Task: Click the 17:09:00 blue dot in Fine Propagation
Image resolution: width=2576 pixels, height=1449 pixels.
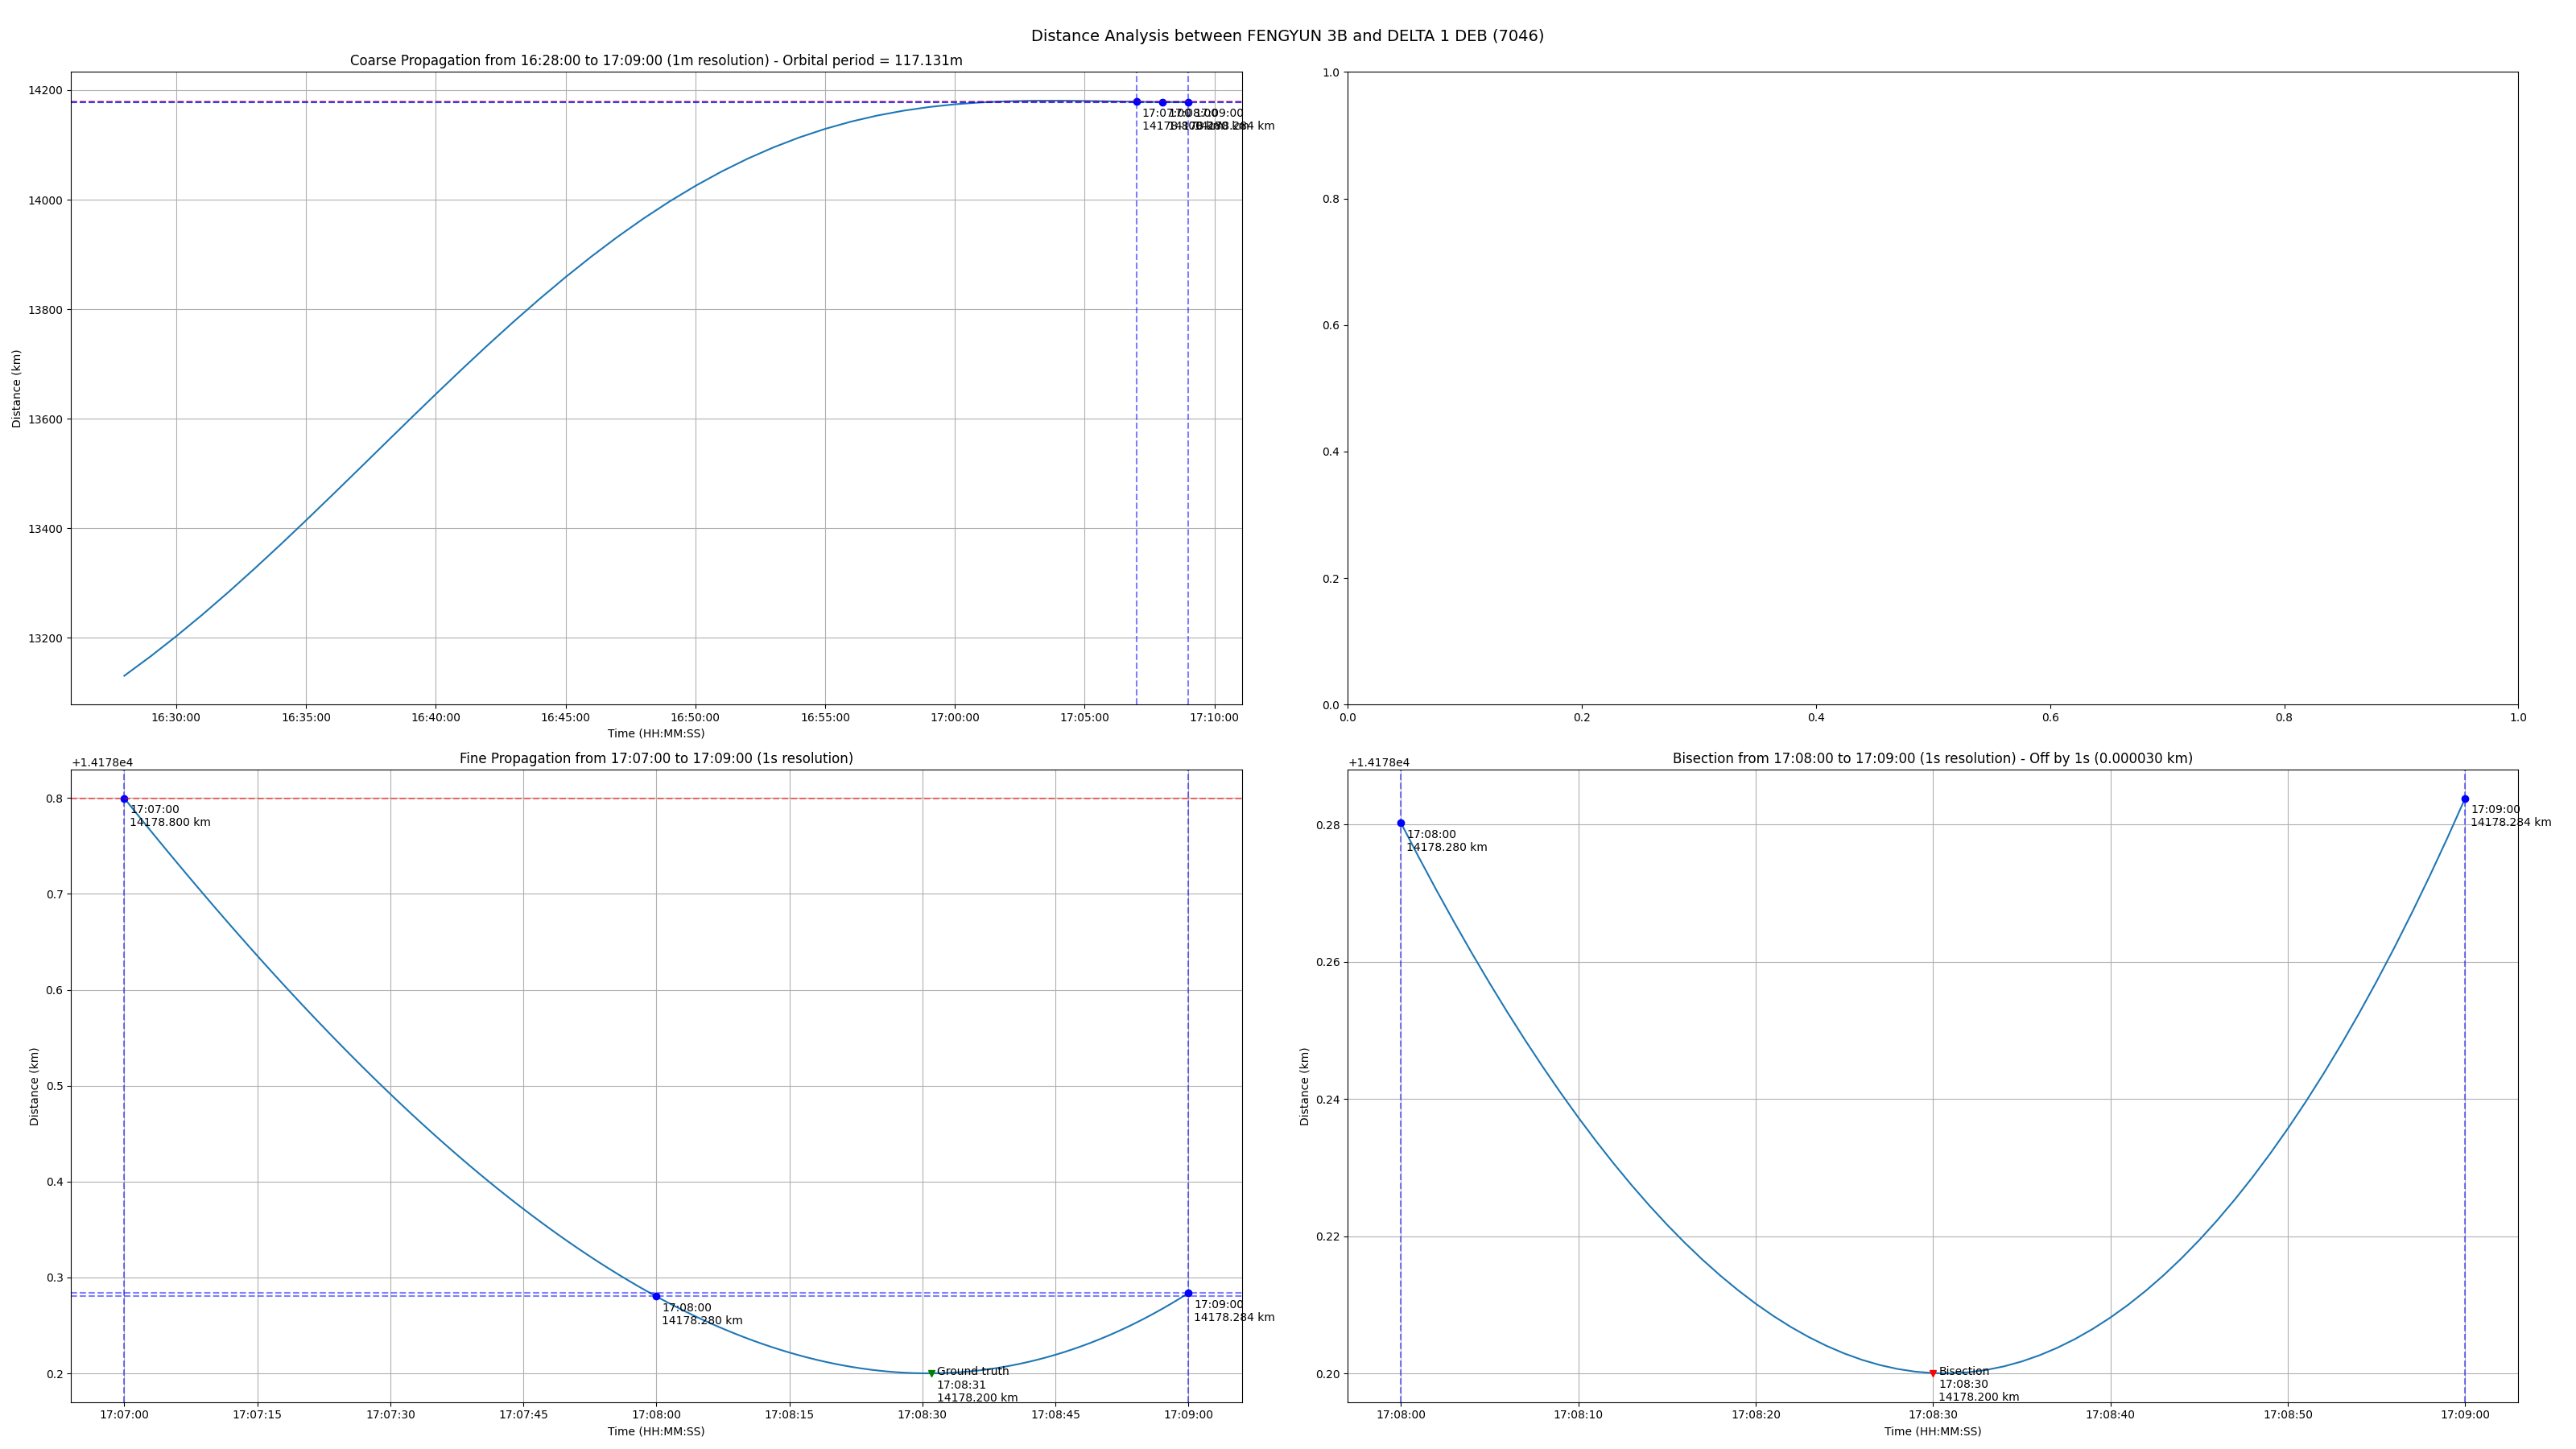Action: pyautogui.click(x=1188, y=1293)
